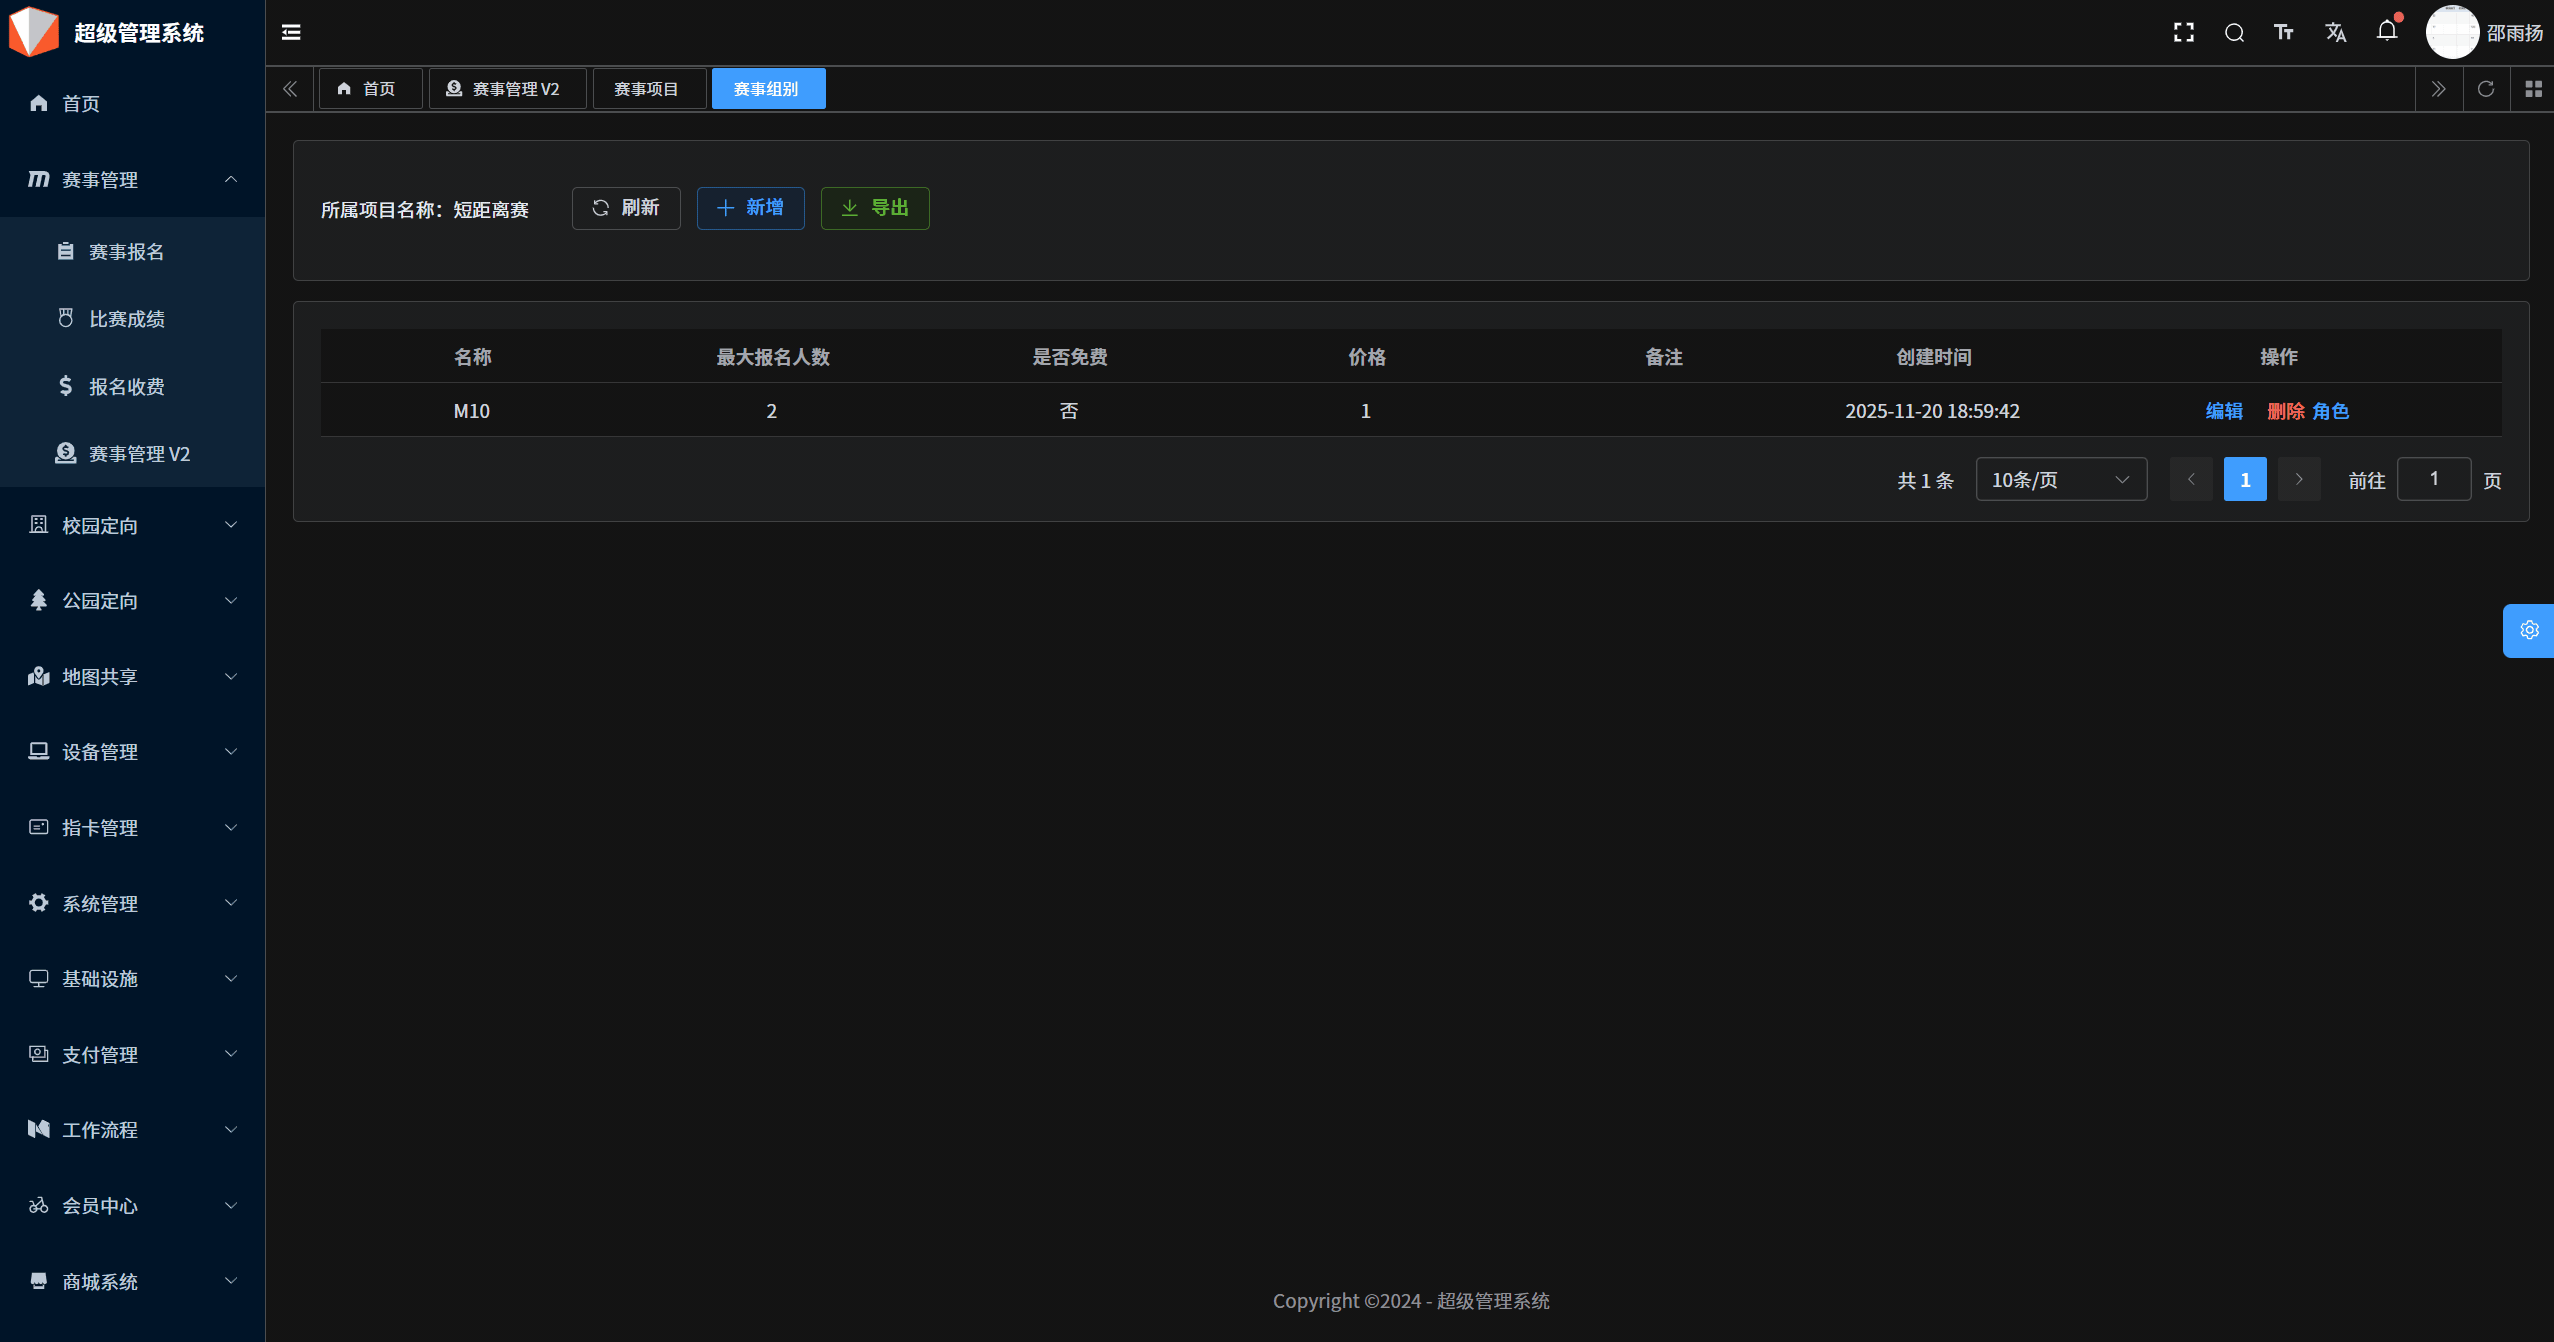Open the language translation icon
This screenshot has height=1342, width=2554.
point(2336,33)
